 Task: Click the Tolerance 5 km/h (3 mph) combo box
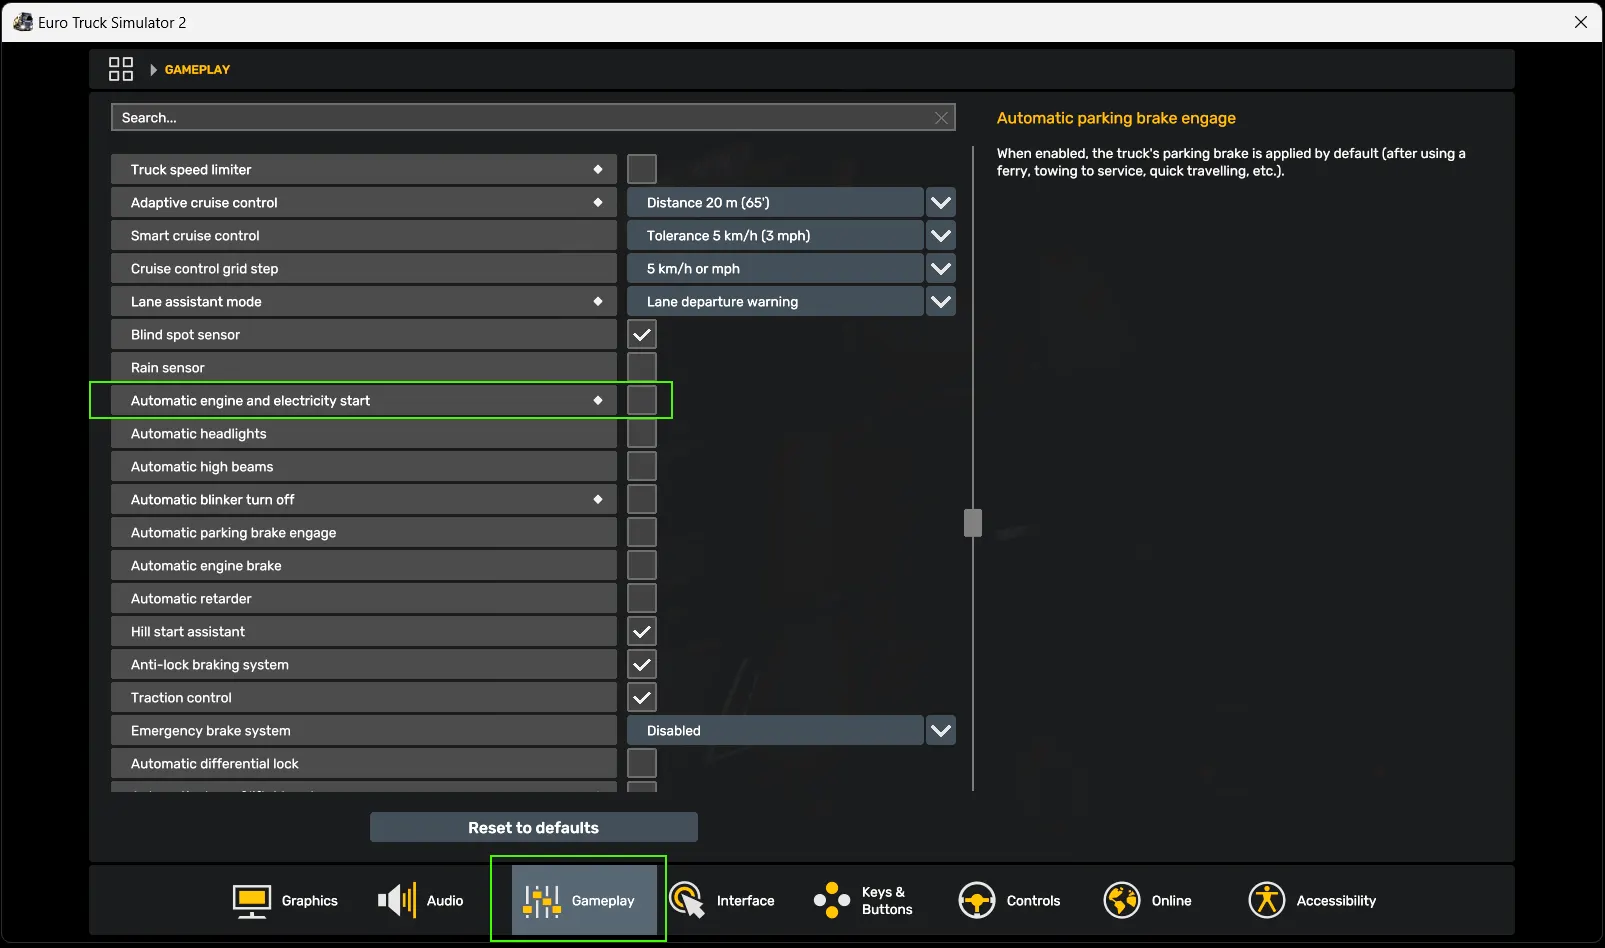tap(775, 235)
